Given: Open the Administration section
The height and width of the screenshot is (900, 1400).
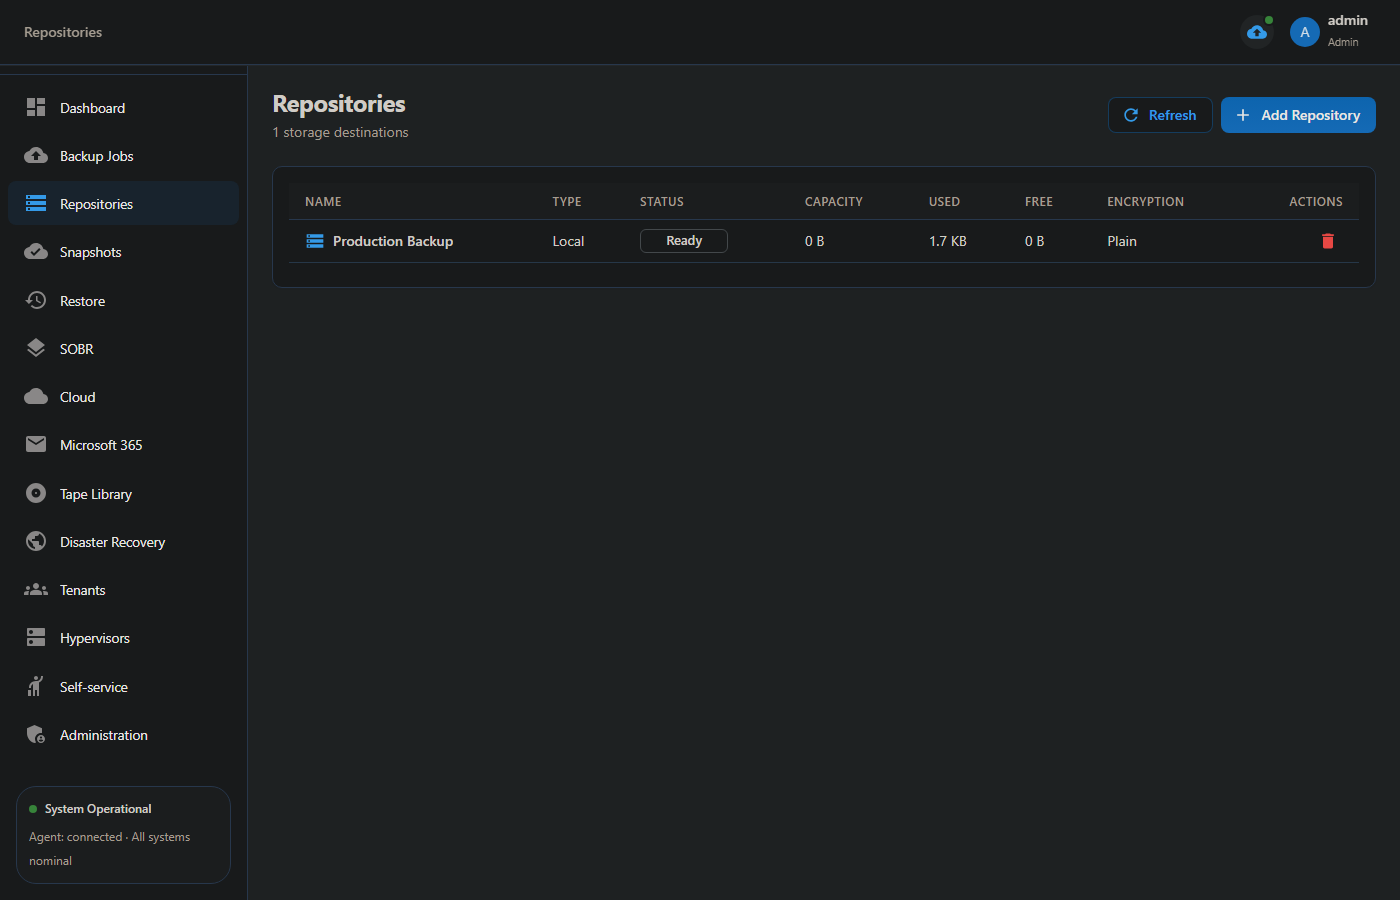Looking at the screenshot, I should (x=123, y=734).
